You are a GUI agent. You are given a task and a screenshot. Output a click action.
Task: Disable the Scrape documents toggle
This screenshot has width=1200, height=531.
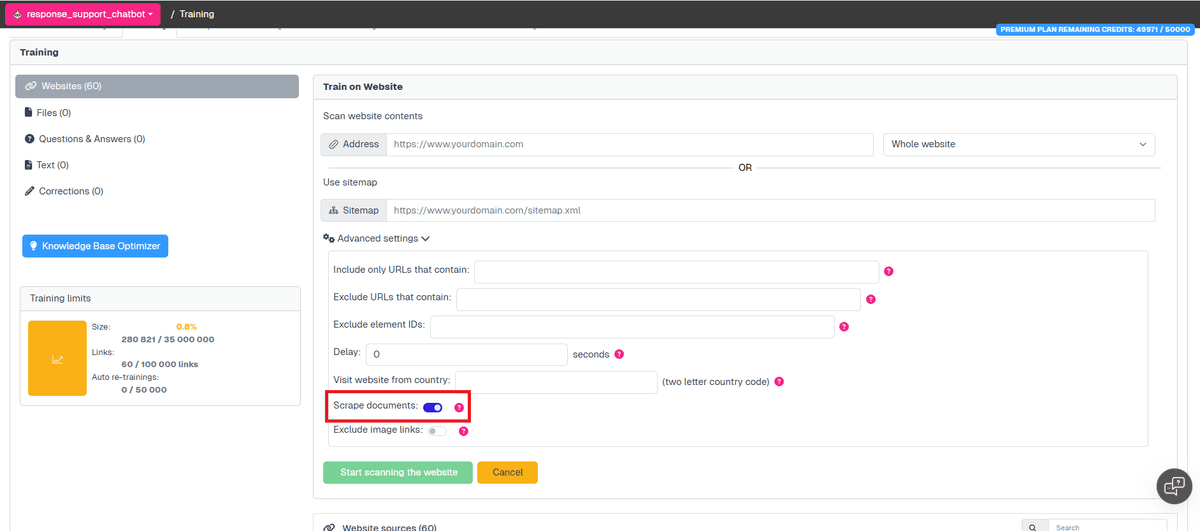coord(433,407)
